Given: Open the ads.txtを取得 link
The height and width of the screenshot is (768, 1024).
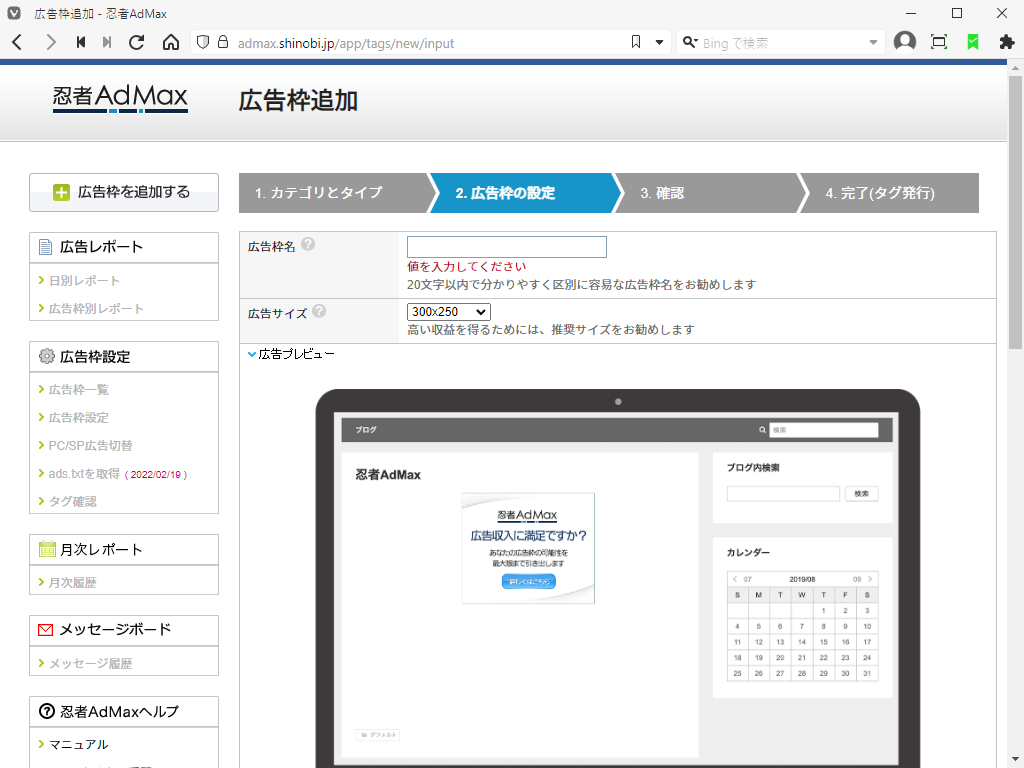Looking at the screenshot, I should 84,473.
